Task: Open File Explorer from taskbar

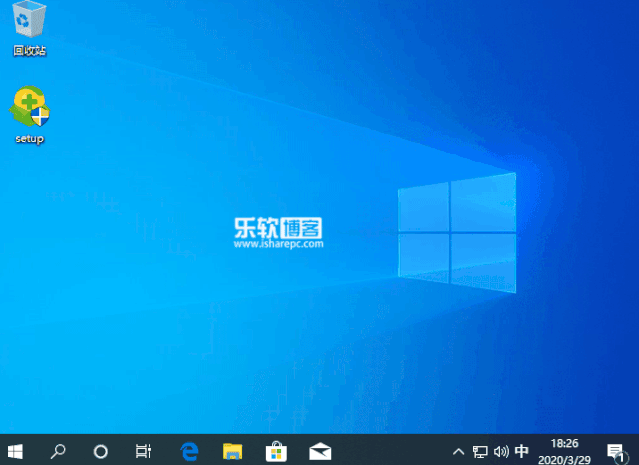Action: [x=232, y=452]
